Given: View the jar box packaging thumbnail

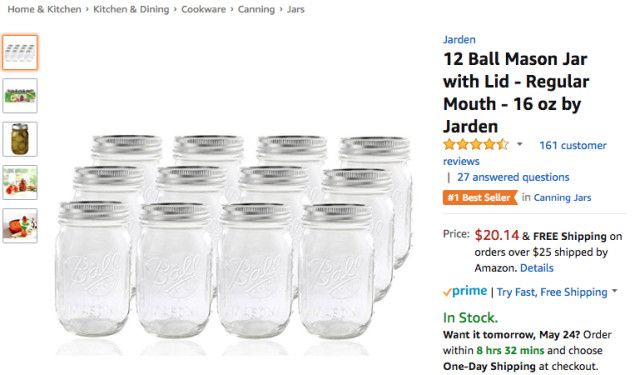Looking at the screenshot, I should pyautogui.click(x=20, y=95).
